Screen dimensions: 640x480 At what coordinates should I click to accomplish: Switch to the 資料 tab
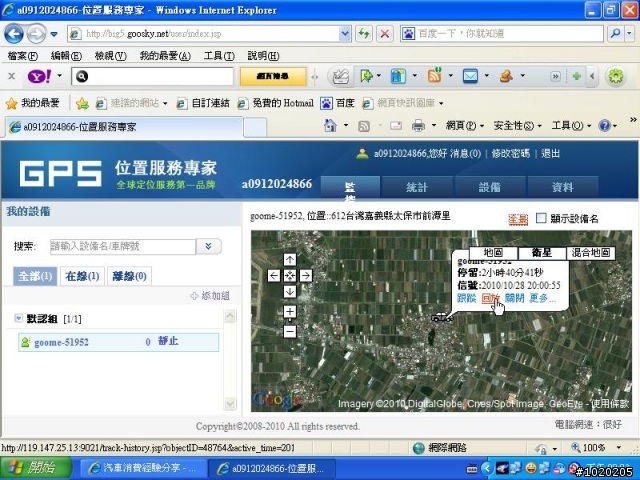tap(563, 187)
